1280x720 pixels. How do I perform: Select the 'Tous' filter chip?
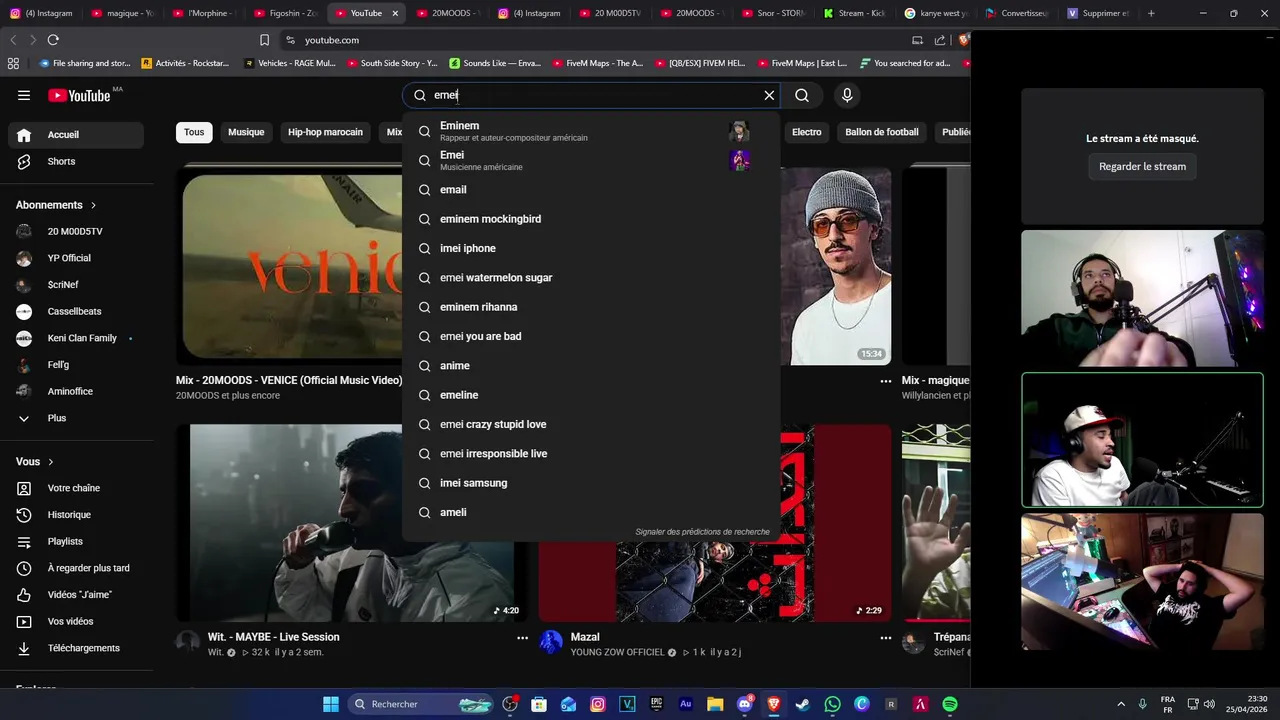[194, 132]
